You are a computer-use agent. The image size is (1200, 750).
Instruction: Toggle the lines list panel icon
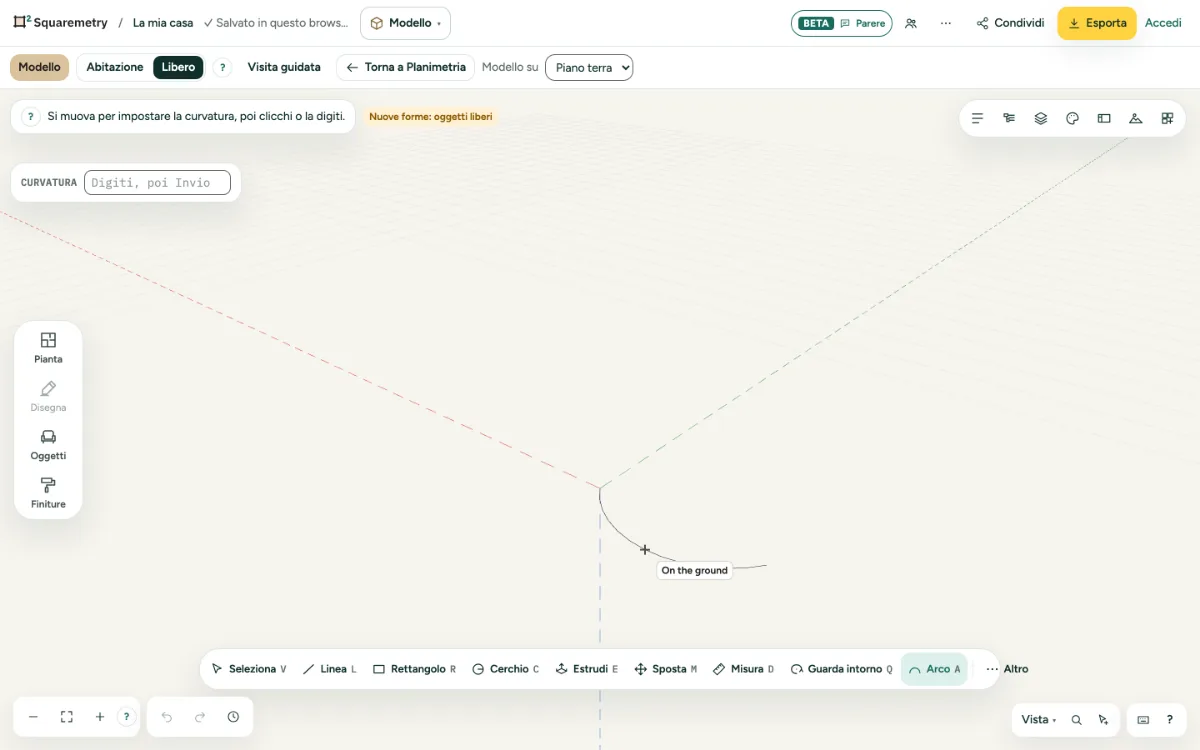(978, 118)
